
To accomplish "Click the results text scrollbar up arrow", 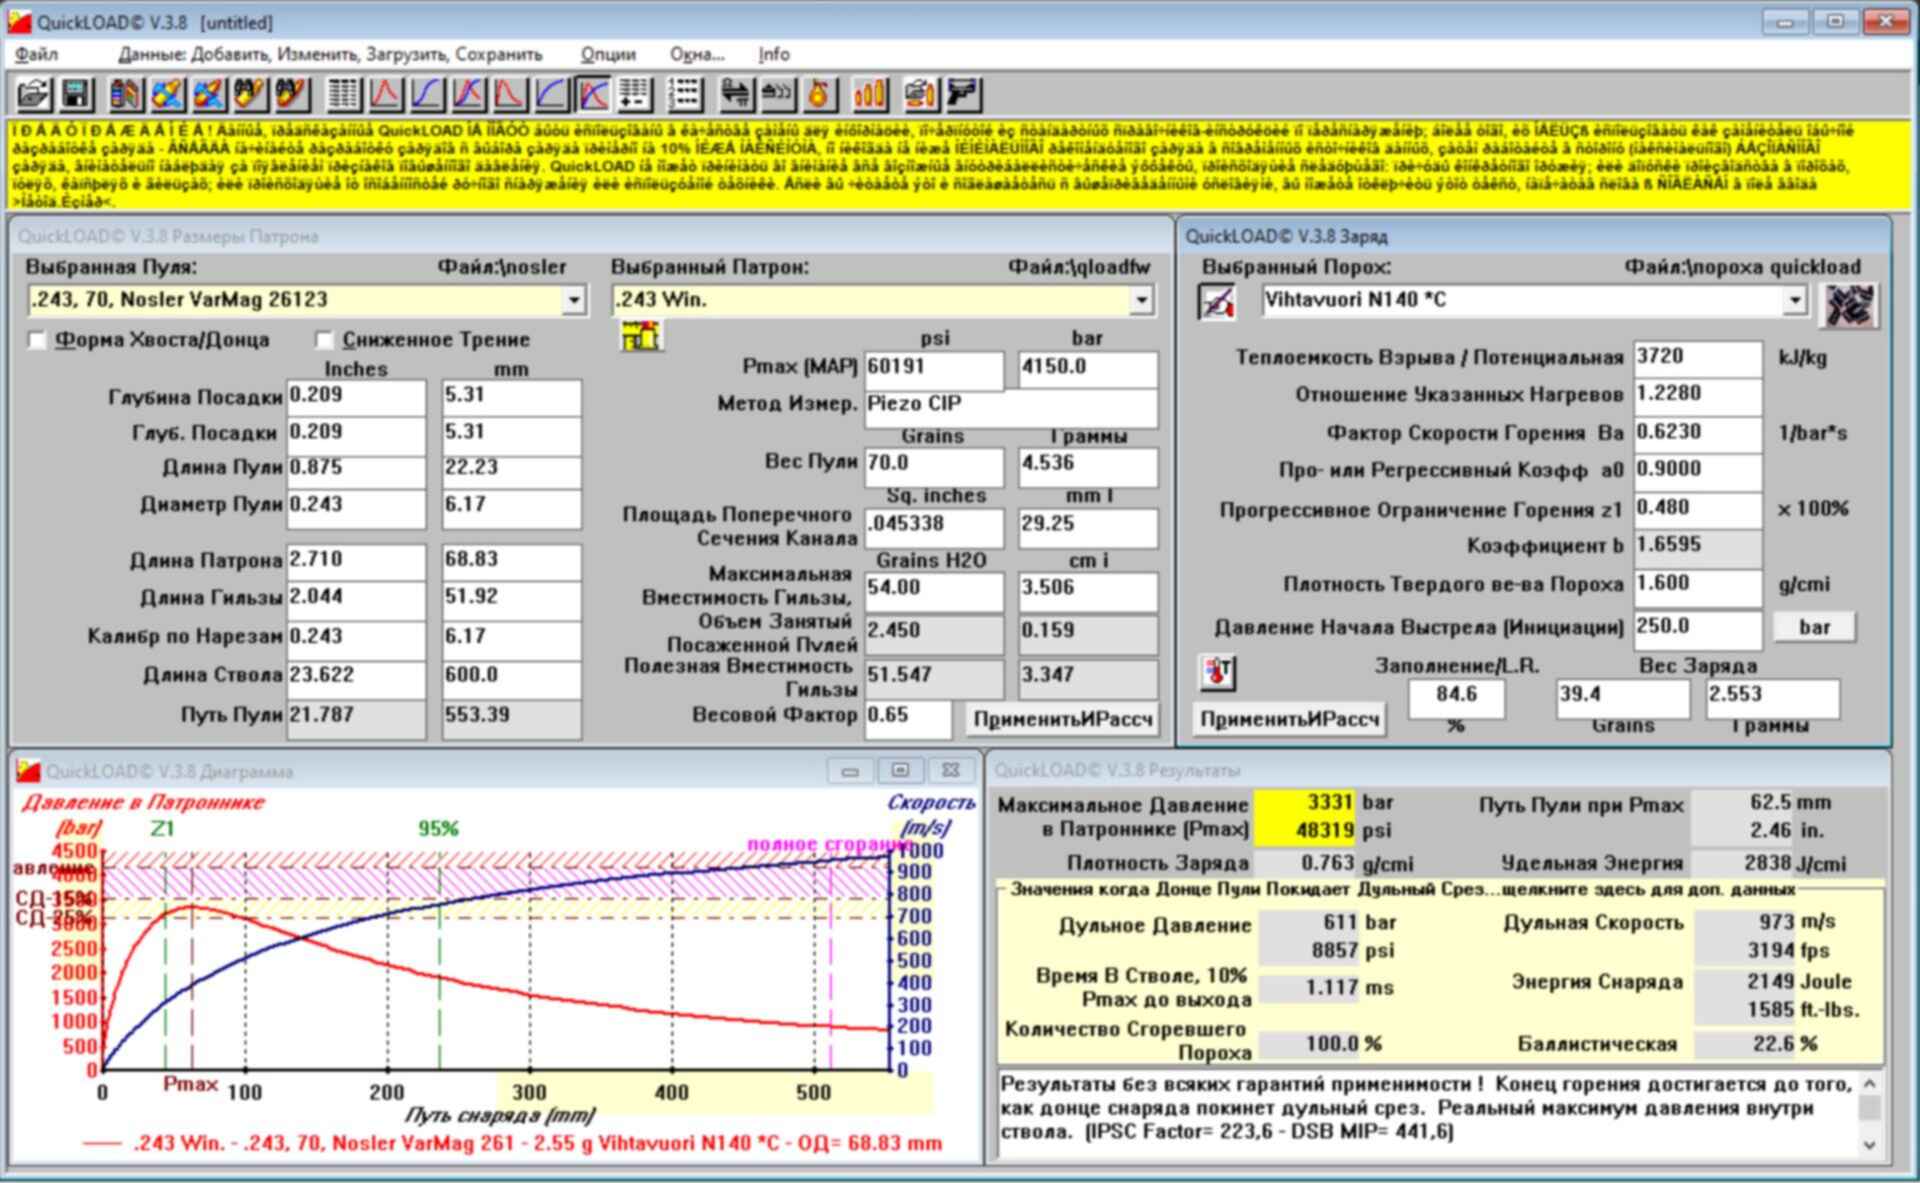I will [x=1870, y=1084].
